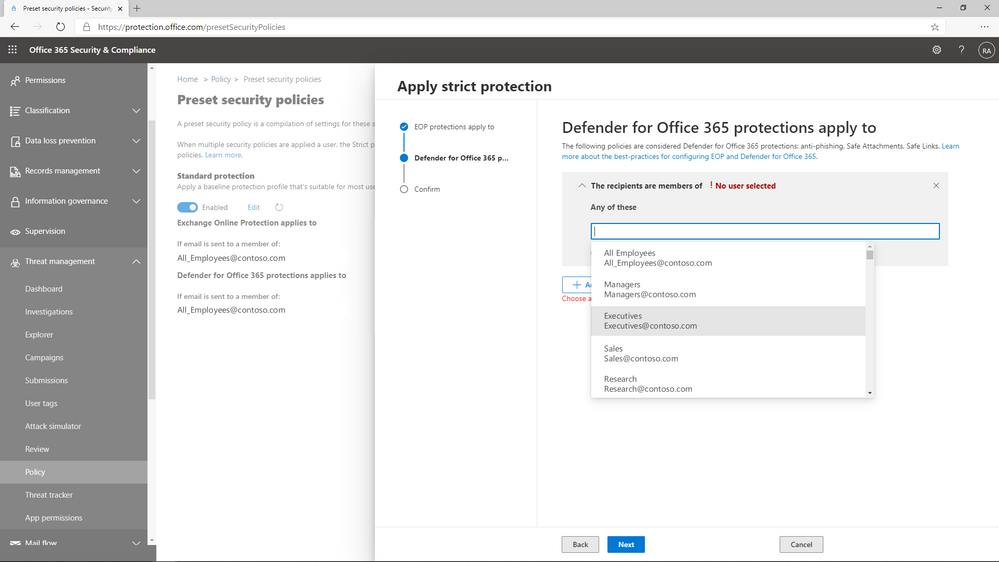Open the RA account avatar
Screen dimensions: 999x562
(x=986, y=50)
